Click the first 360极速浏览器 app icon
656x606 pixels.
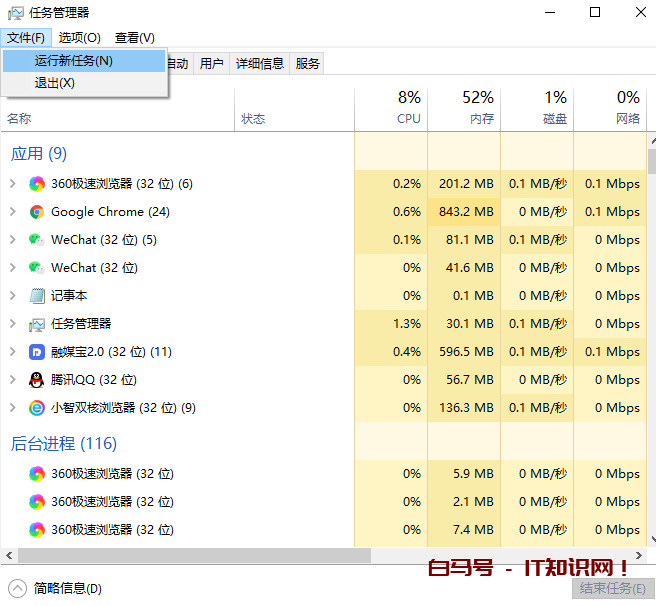(37, 184)
